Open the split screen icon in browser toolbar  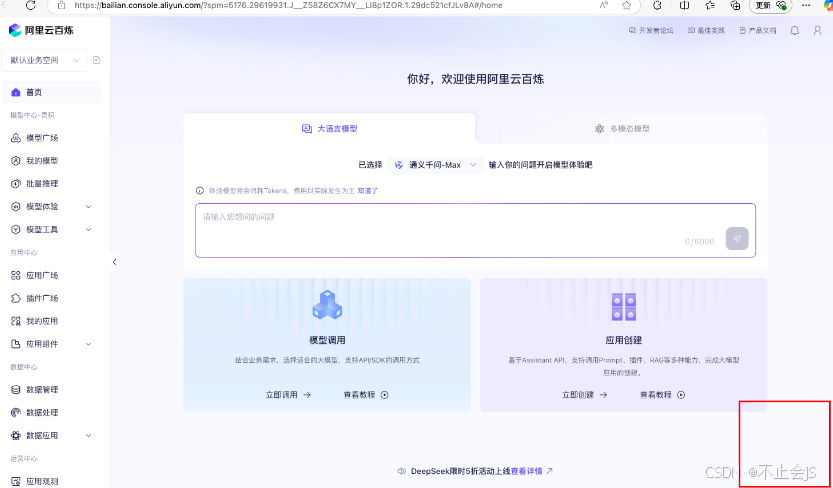click(x=684, y=5)
